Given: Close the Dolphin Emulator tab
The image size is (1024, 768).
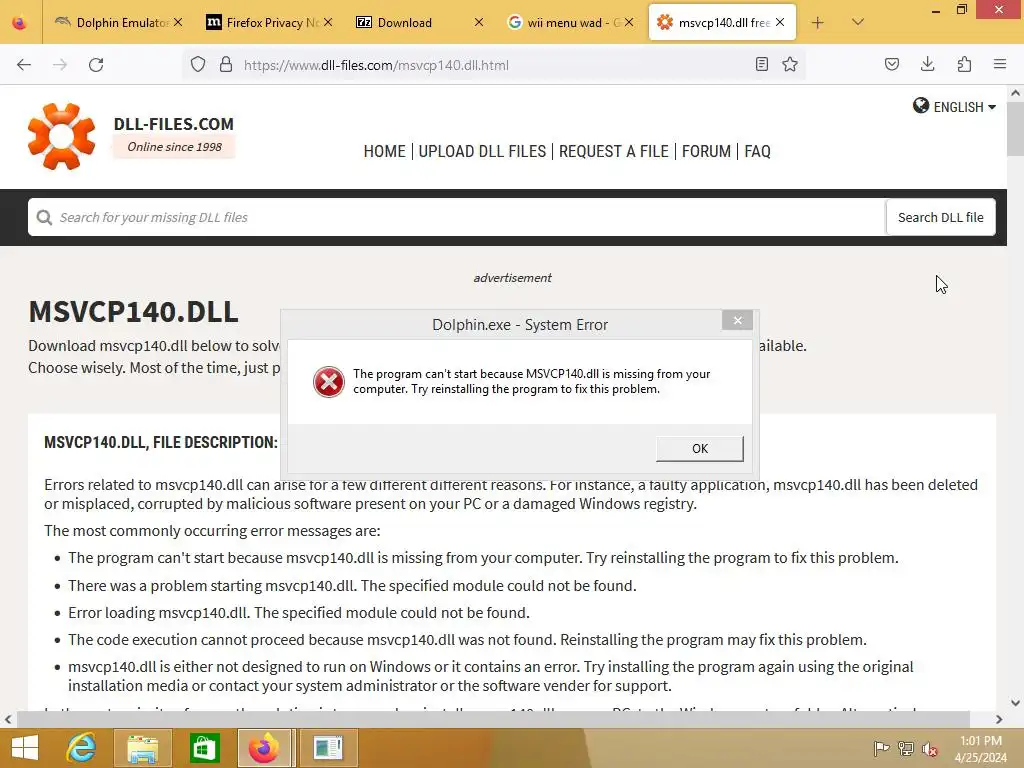Looking at the screenshot, I should coord(178,22).
